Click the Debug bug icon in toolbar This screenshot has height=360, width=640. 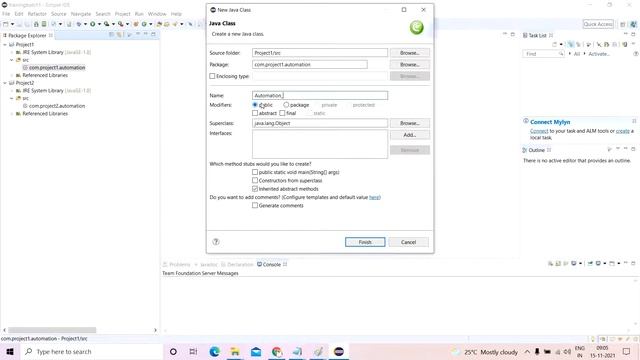pos(79,24)
